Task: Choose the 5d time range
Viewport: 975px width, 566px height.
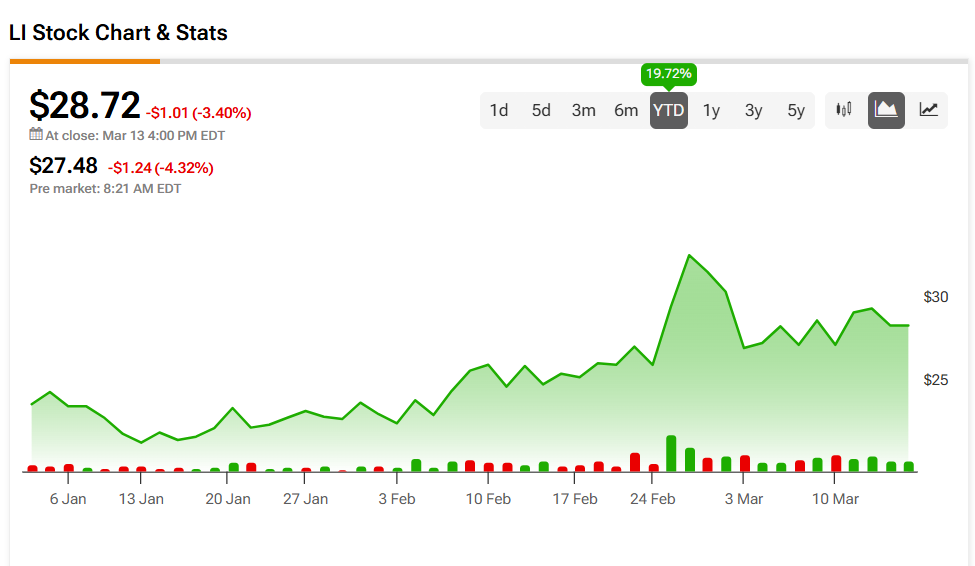Action: click(541, 110)
